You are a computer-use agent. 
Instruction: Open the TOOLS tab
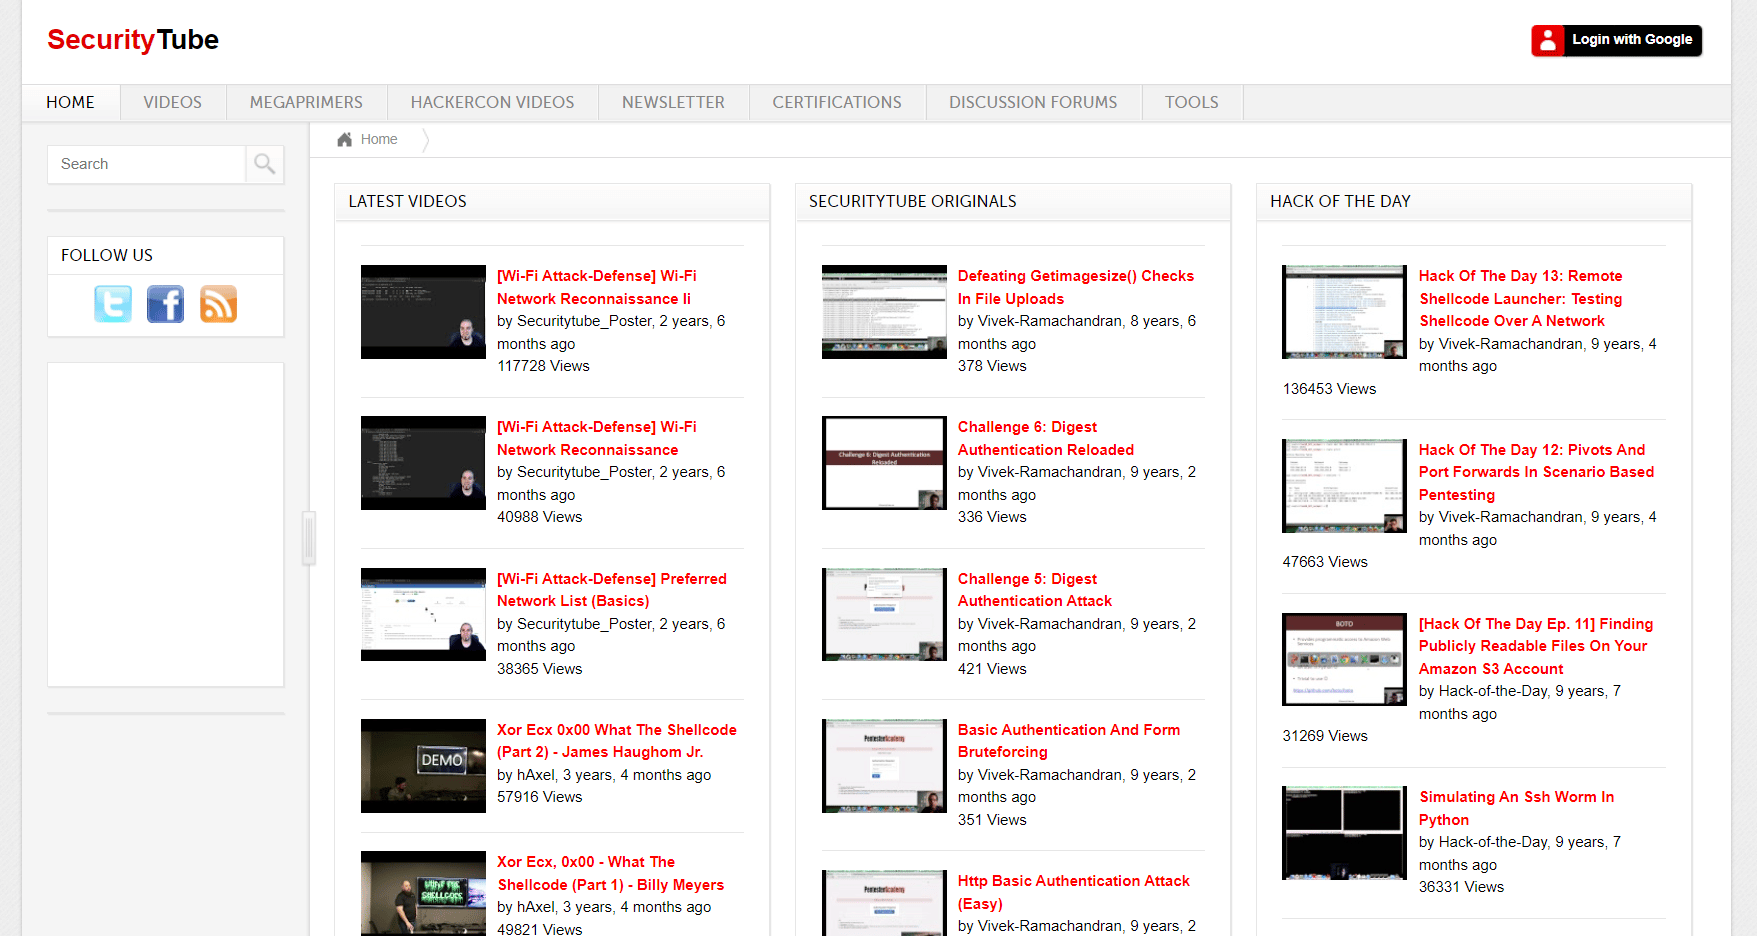coord(1192,102)
